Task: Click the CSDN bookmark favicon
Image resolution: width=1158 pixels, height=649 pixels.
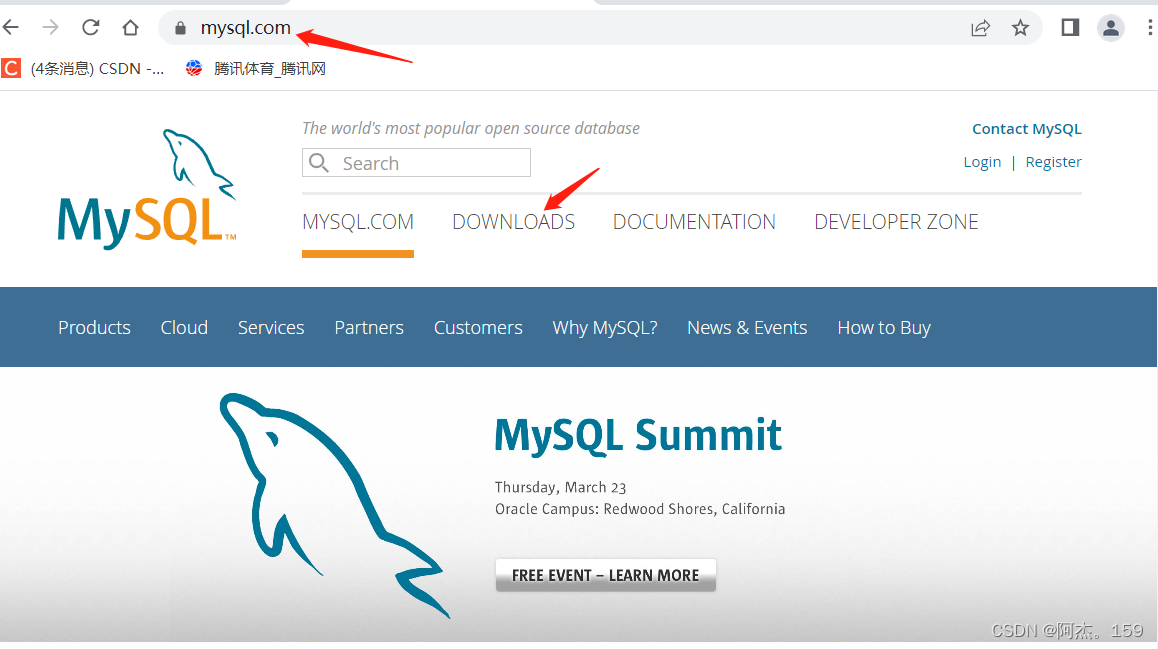Action: click(10, 69)
